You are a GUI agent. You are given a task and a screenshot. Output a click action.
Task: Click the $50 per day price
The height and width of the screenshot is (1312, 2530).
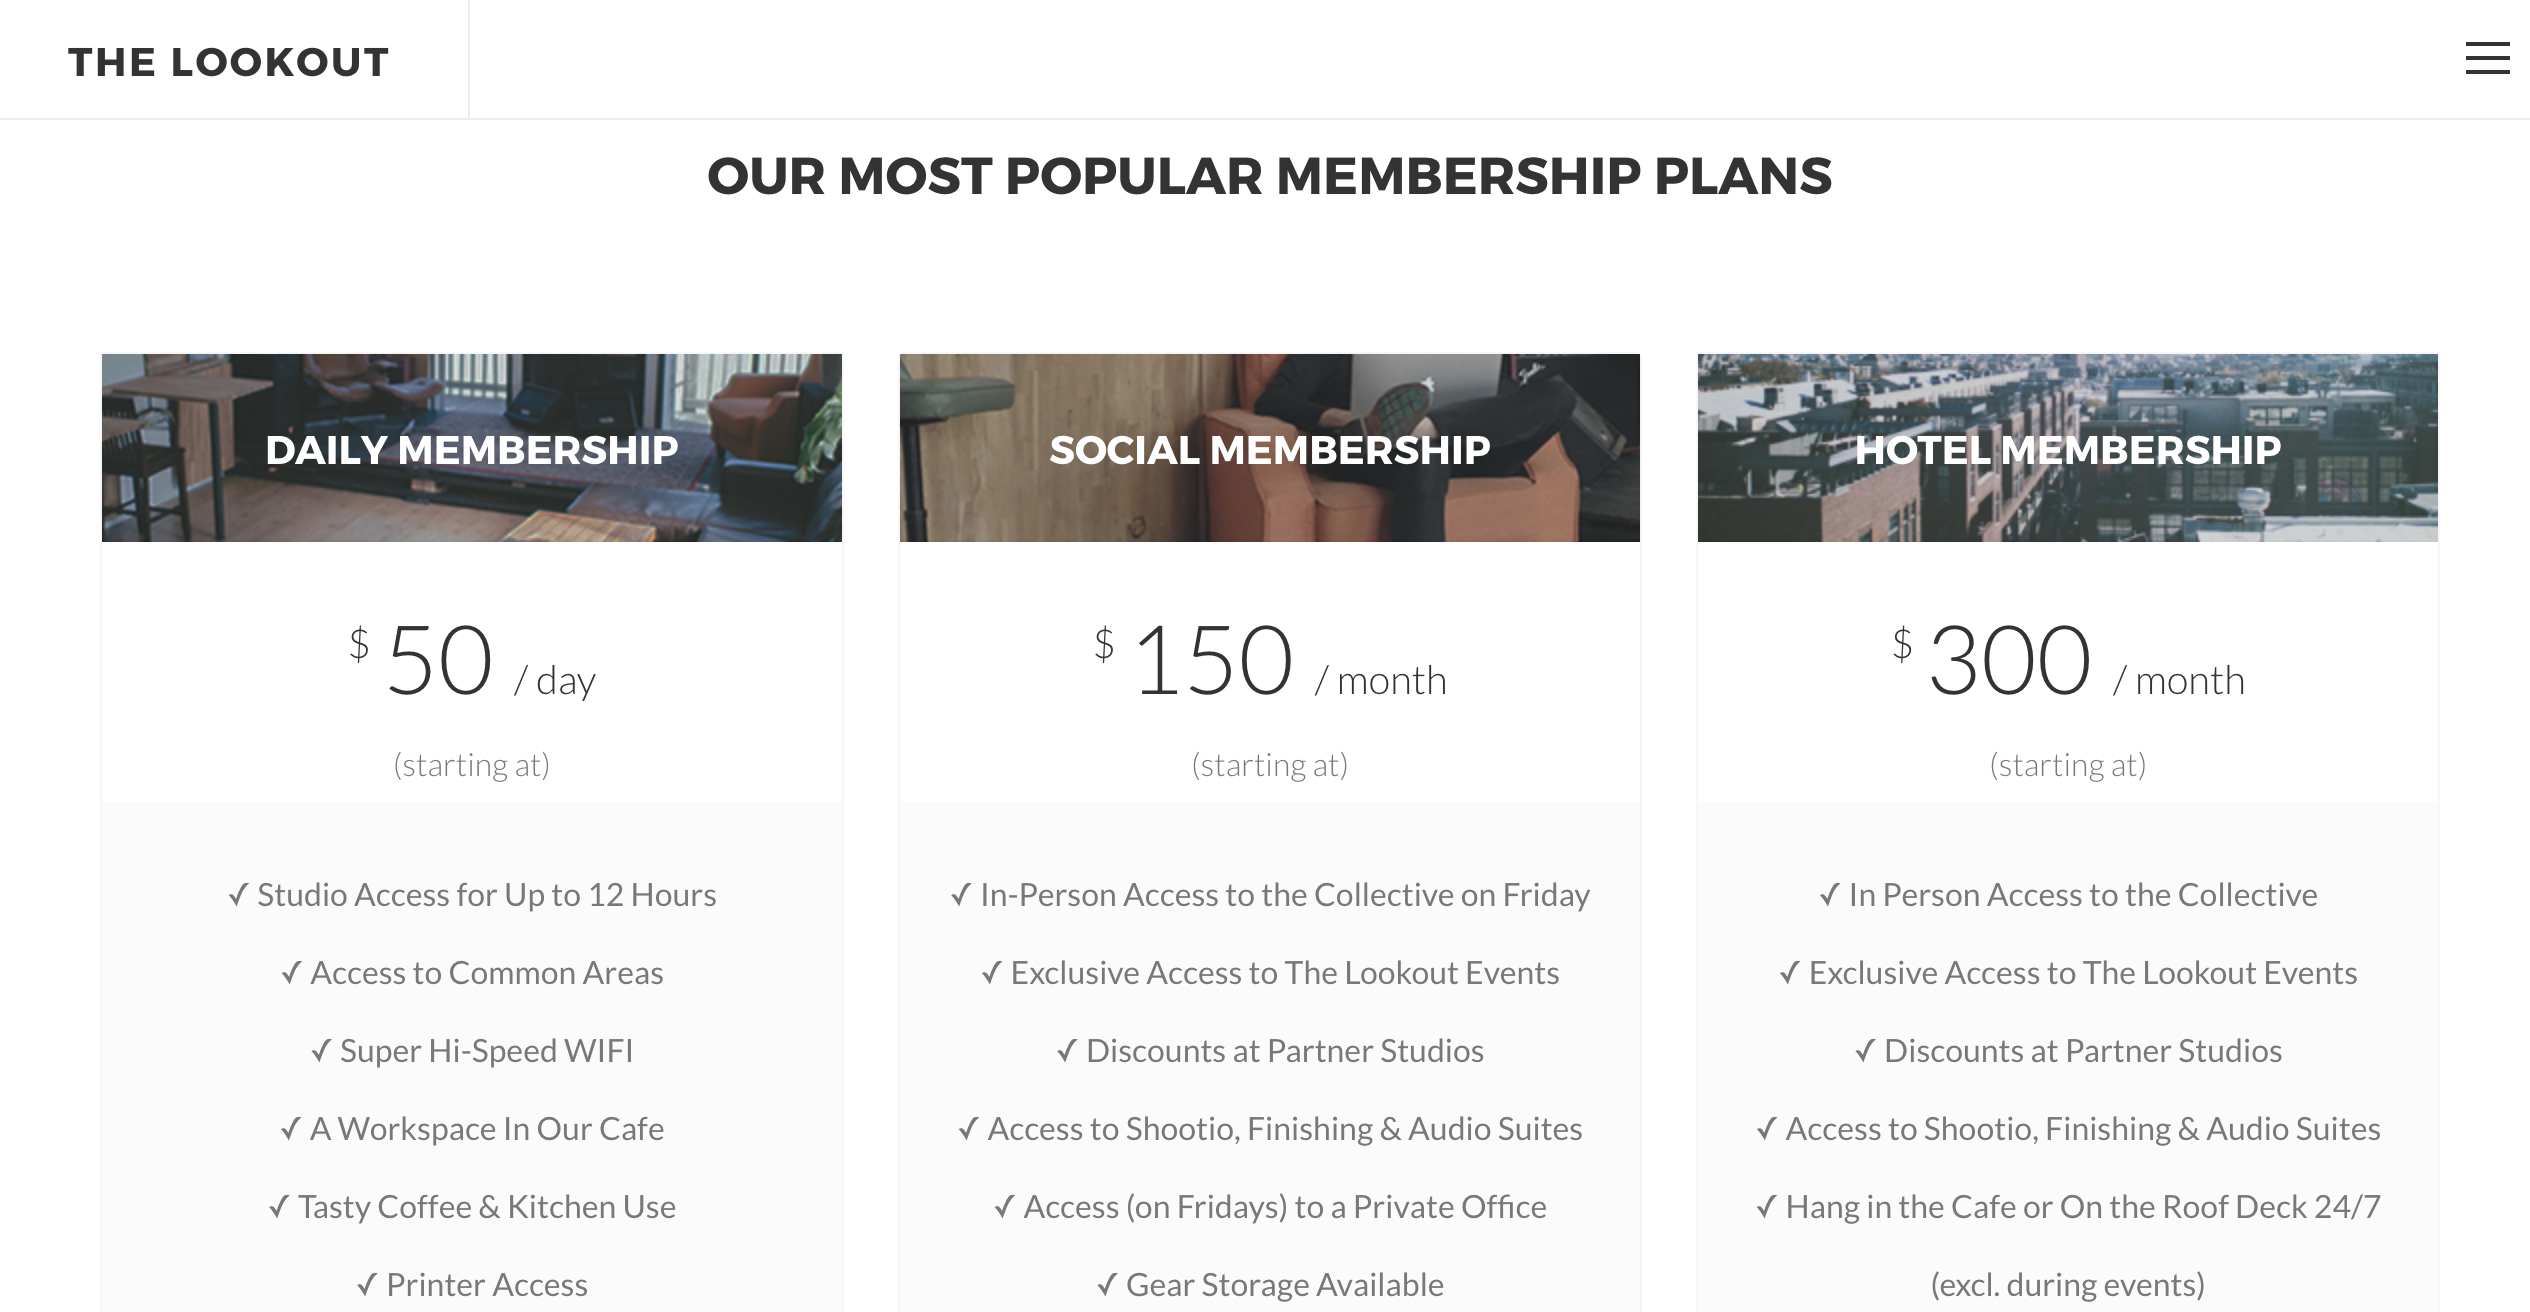(x=471, y=662)
